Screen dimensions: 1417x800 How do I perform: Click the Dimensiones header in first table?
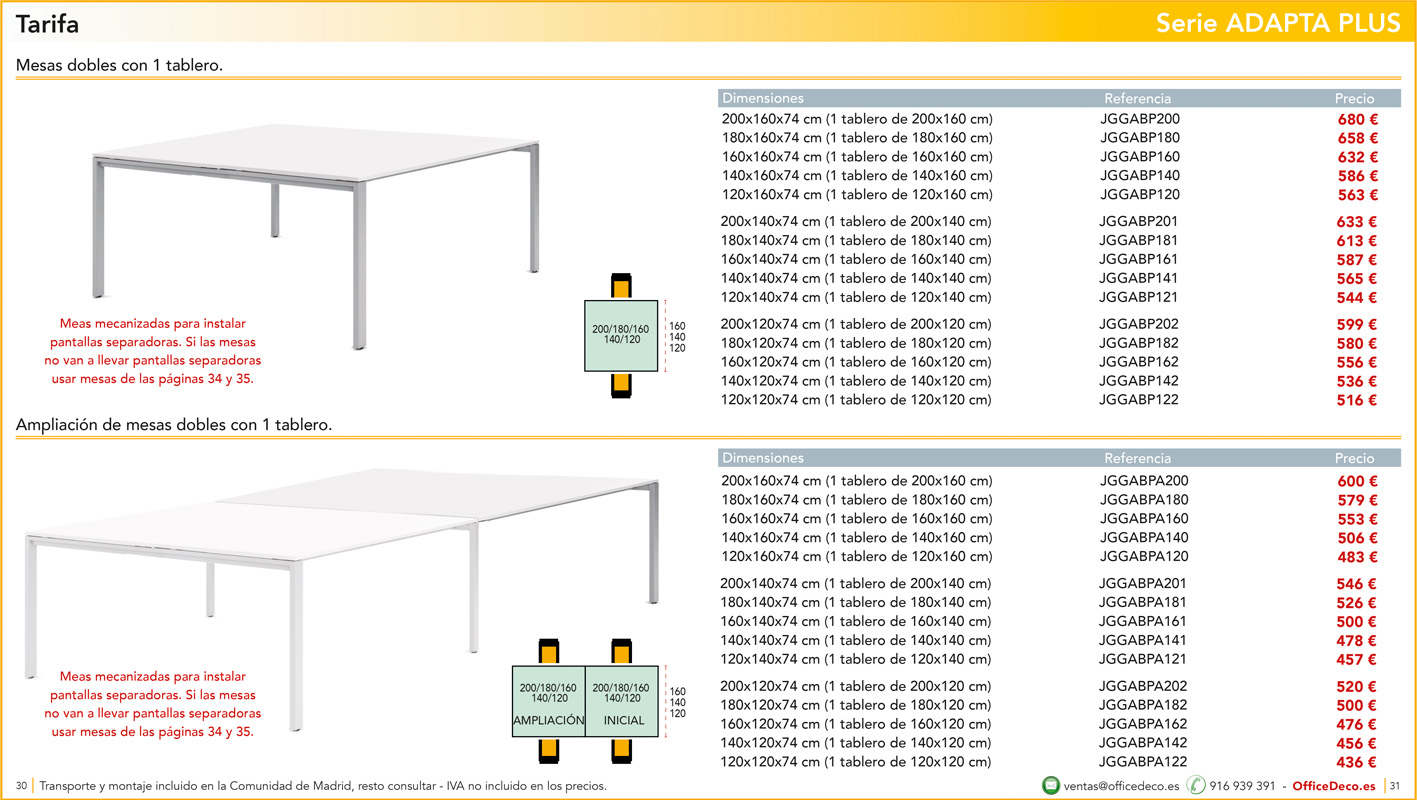point(763,98)
